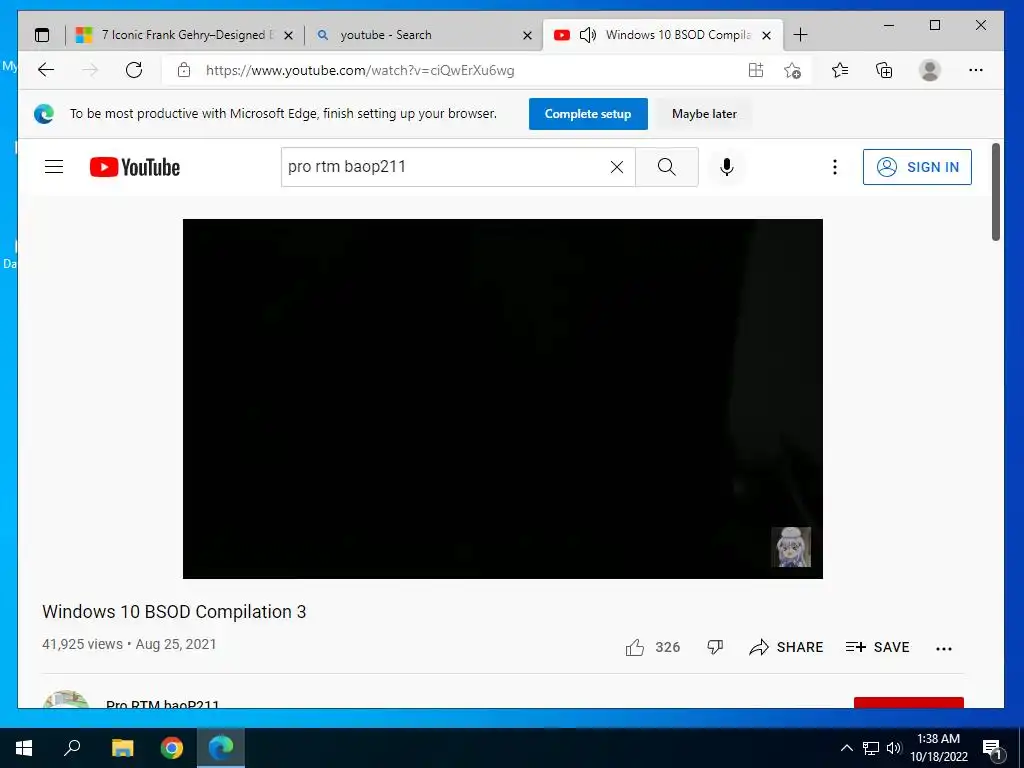The width and height of the screenshot is (1024, 768).
Task: Click the page vertical scrollbar thumb
Action: 995,191
